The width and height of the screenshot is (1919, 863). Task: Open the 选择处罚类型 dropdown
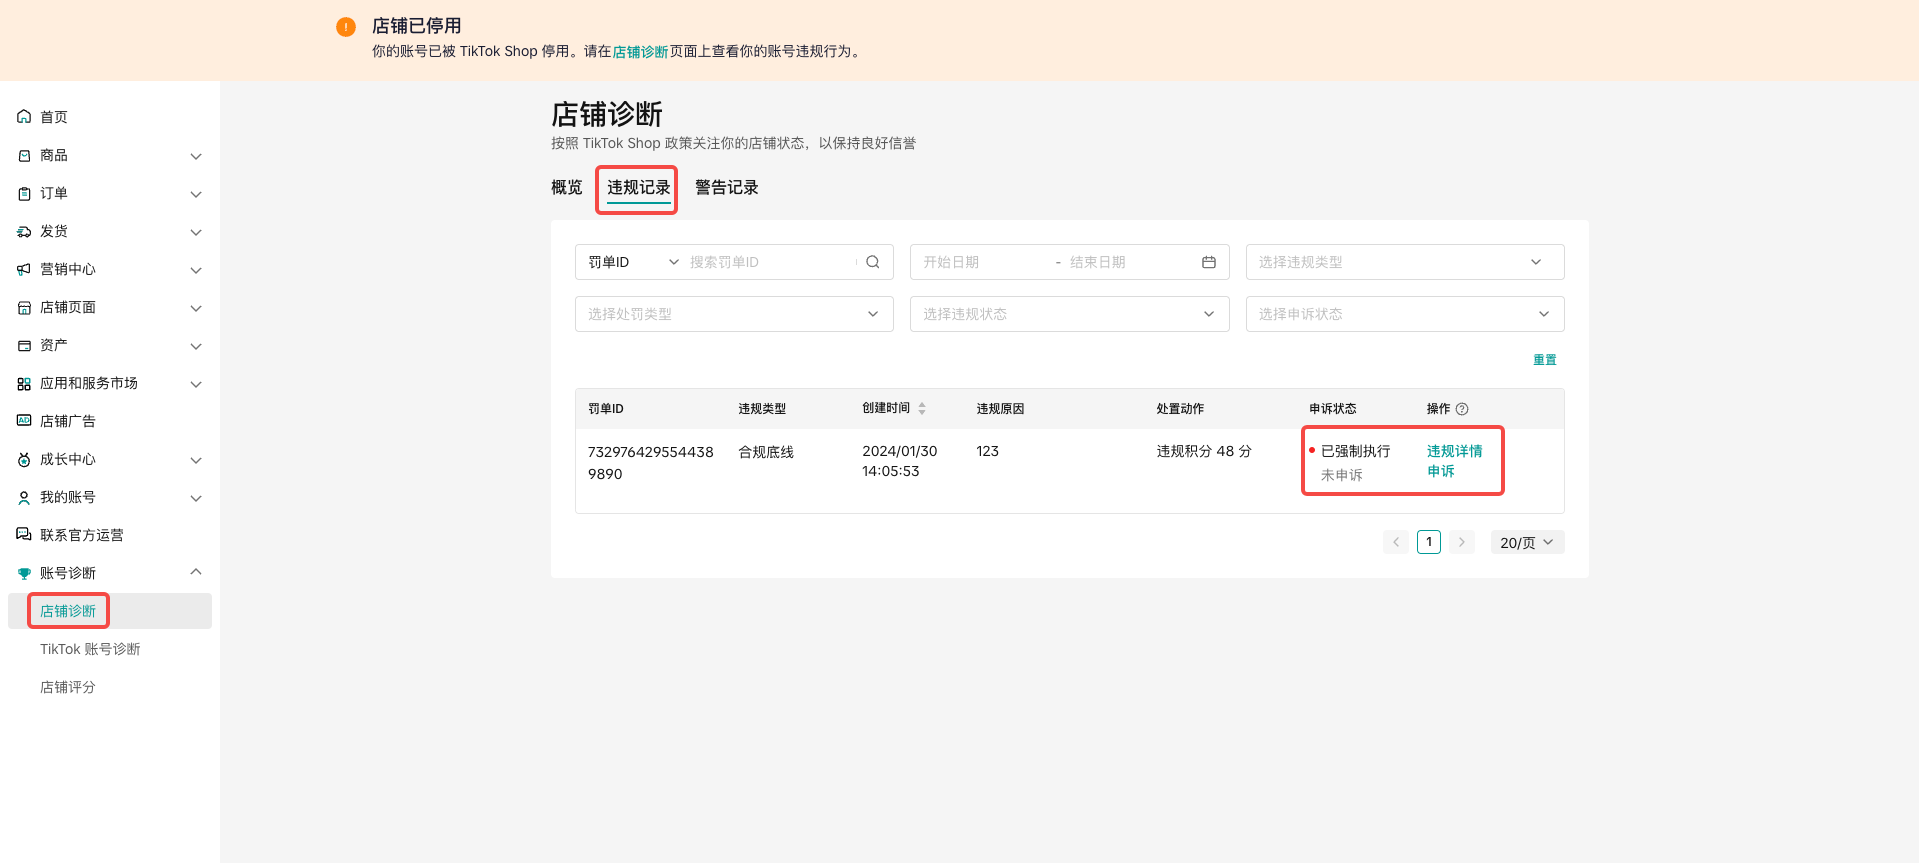[733, 314]
